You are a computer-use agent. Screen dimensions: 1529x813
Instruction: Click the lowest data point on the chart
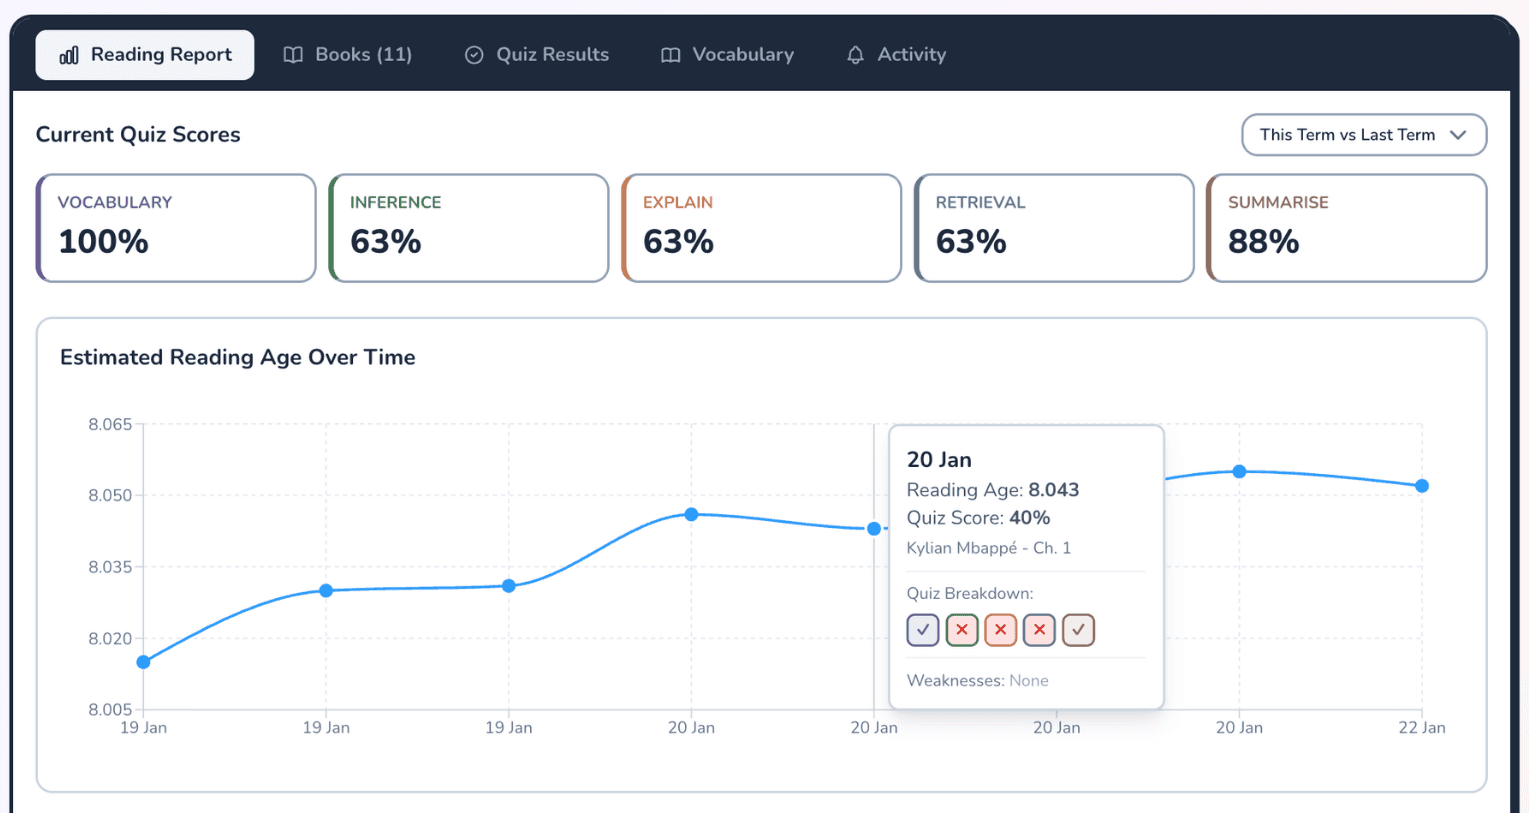tap(143, 662)
